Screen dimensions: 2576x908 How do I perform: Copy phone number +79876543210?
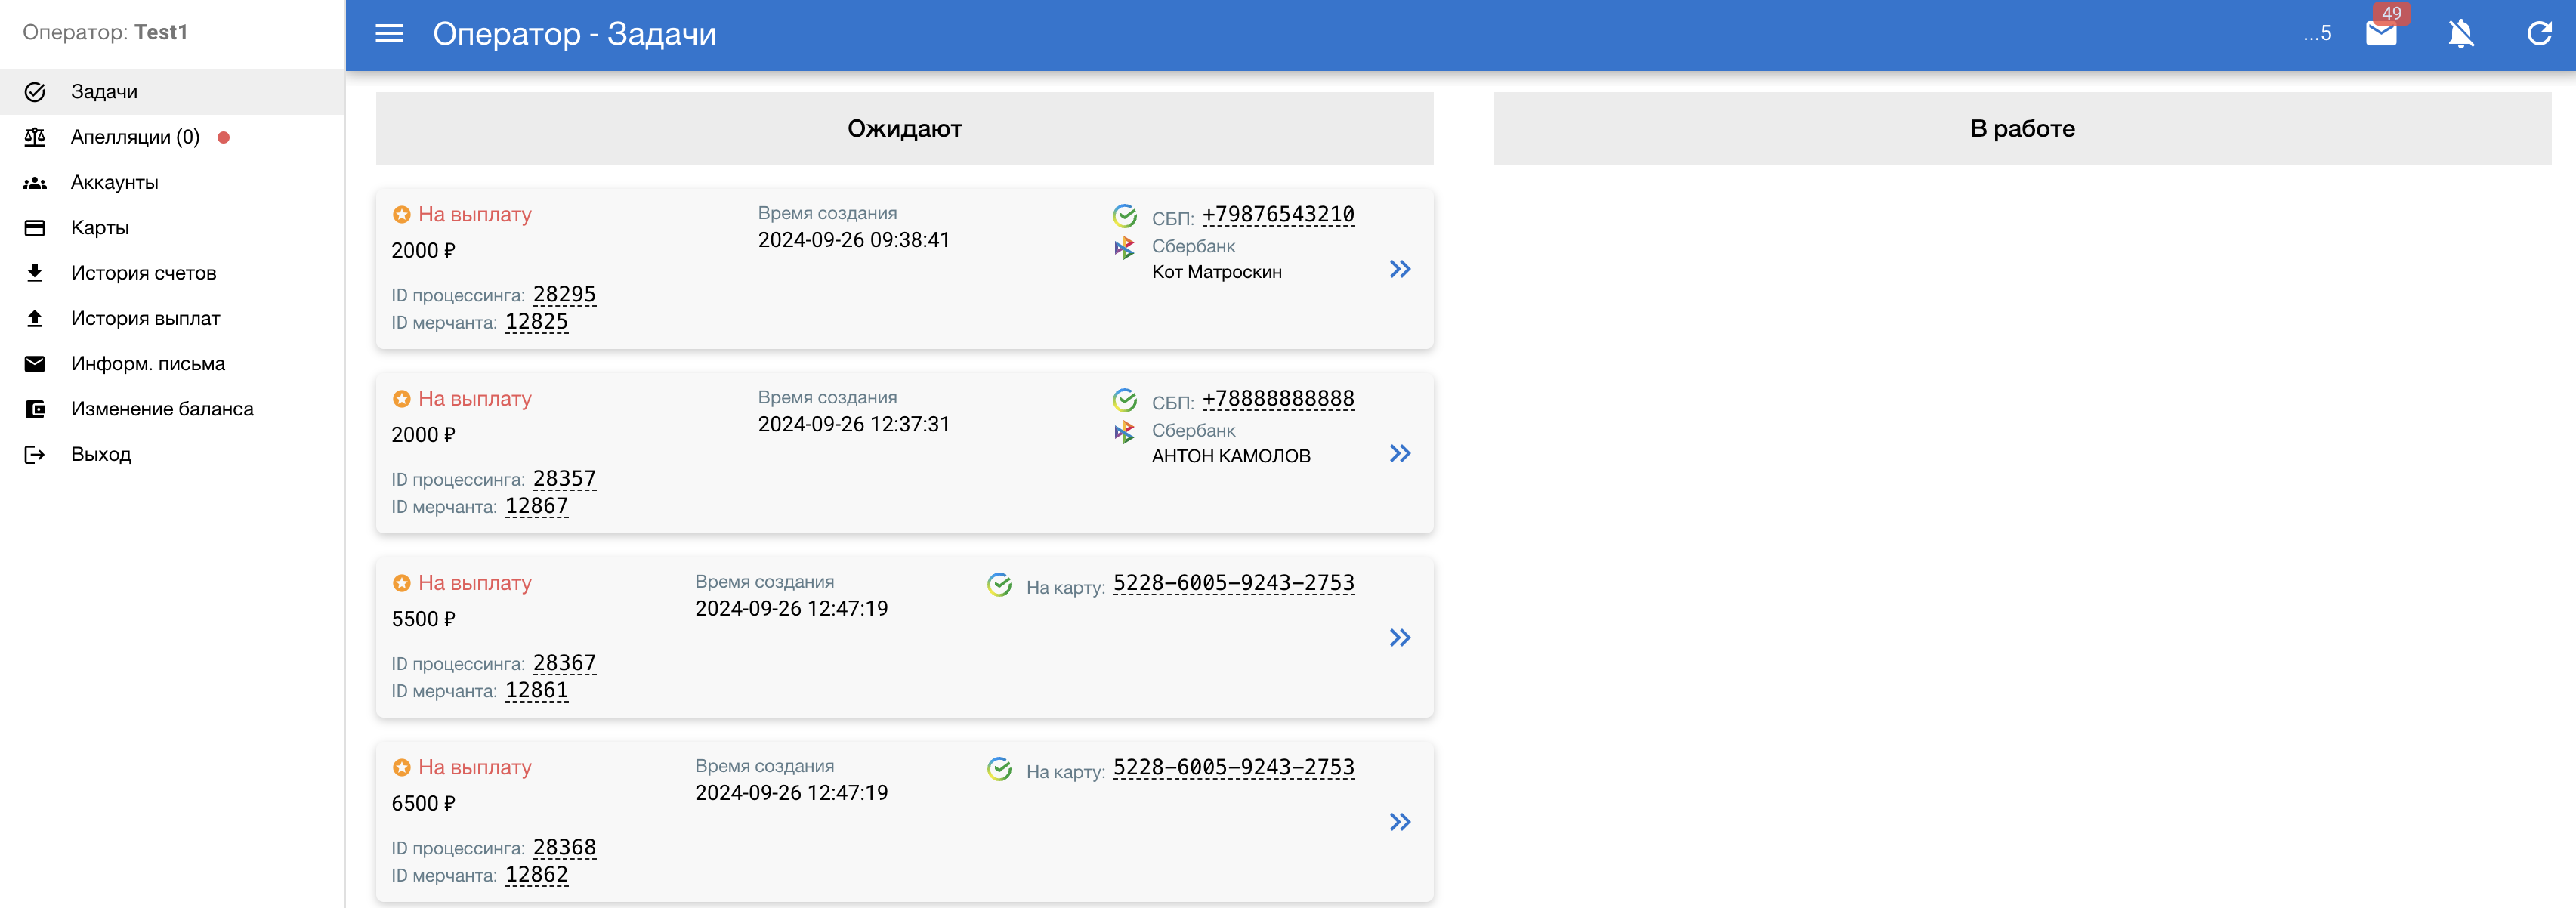[x=1277, y=215]
